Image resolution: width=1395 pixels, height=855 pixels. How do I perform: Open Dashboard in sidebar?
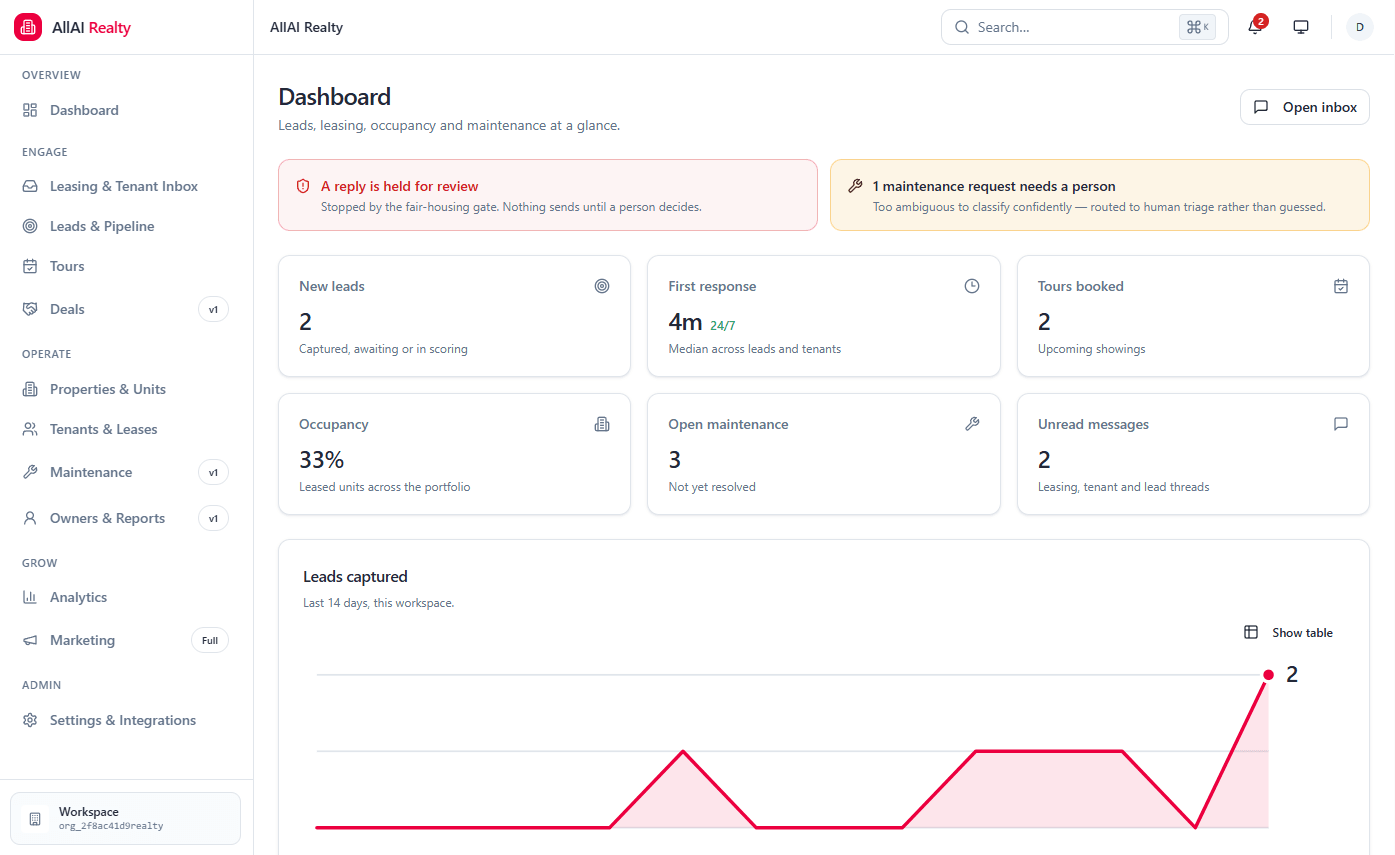click(x=127, y=110)
